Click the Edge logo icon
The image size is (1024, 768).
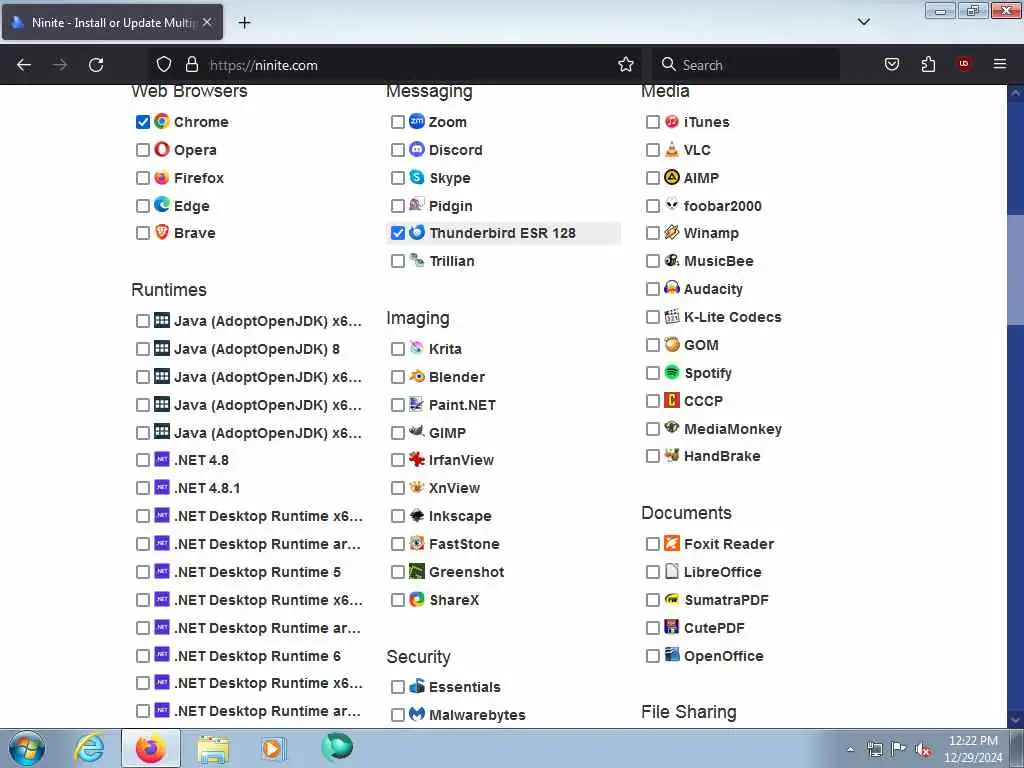click(162, 205)
